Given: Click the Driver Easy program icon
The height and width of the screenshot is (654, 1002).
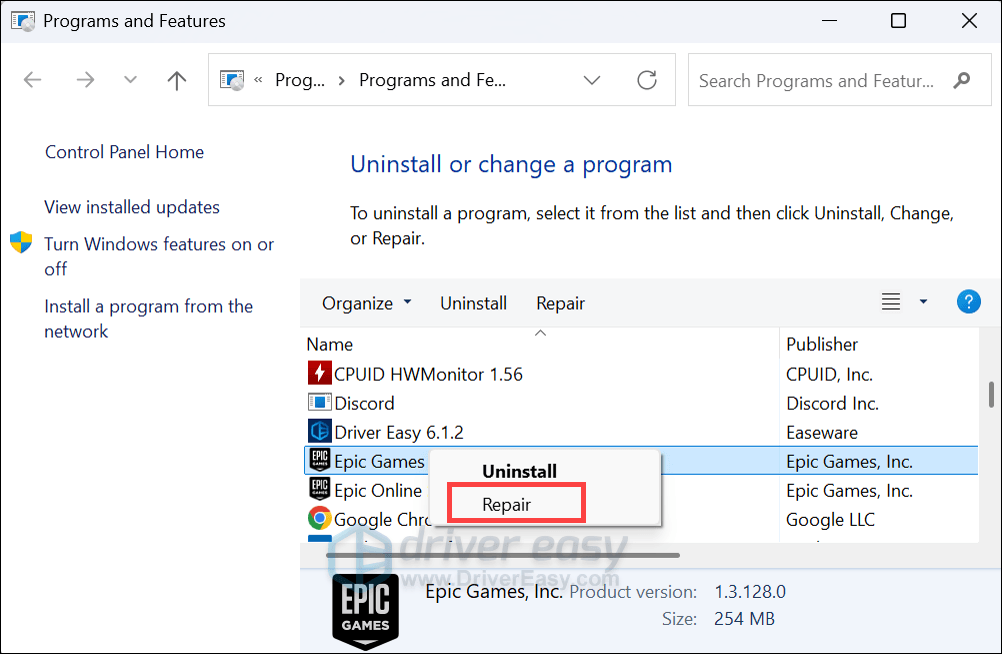Looking at the screenshot, I should [318, 432].
